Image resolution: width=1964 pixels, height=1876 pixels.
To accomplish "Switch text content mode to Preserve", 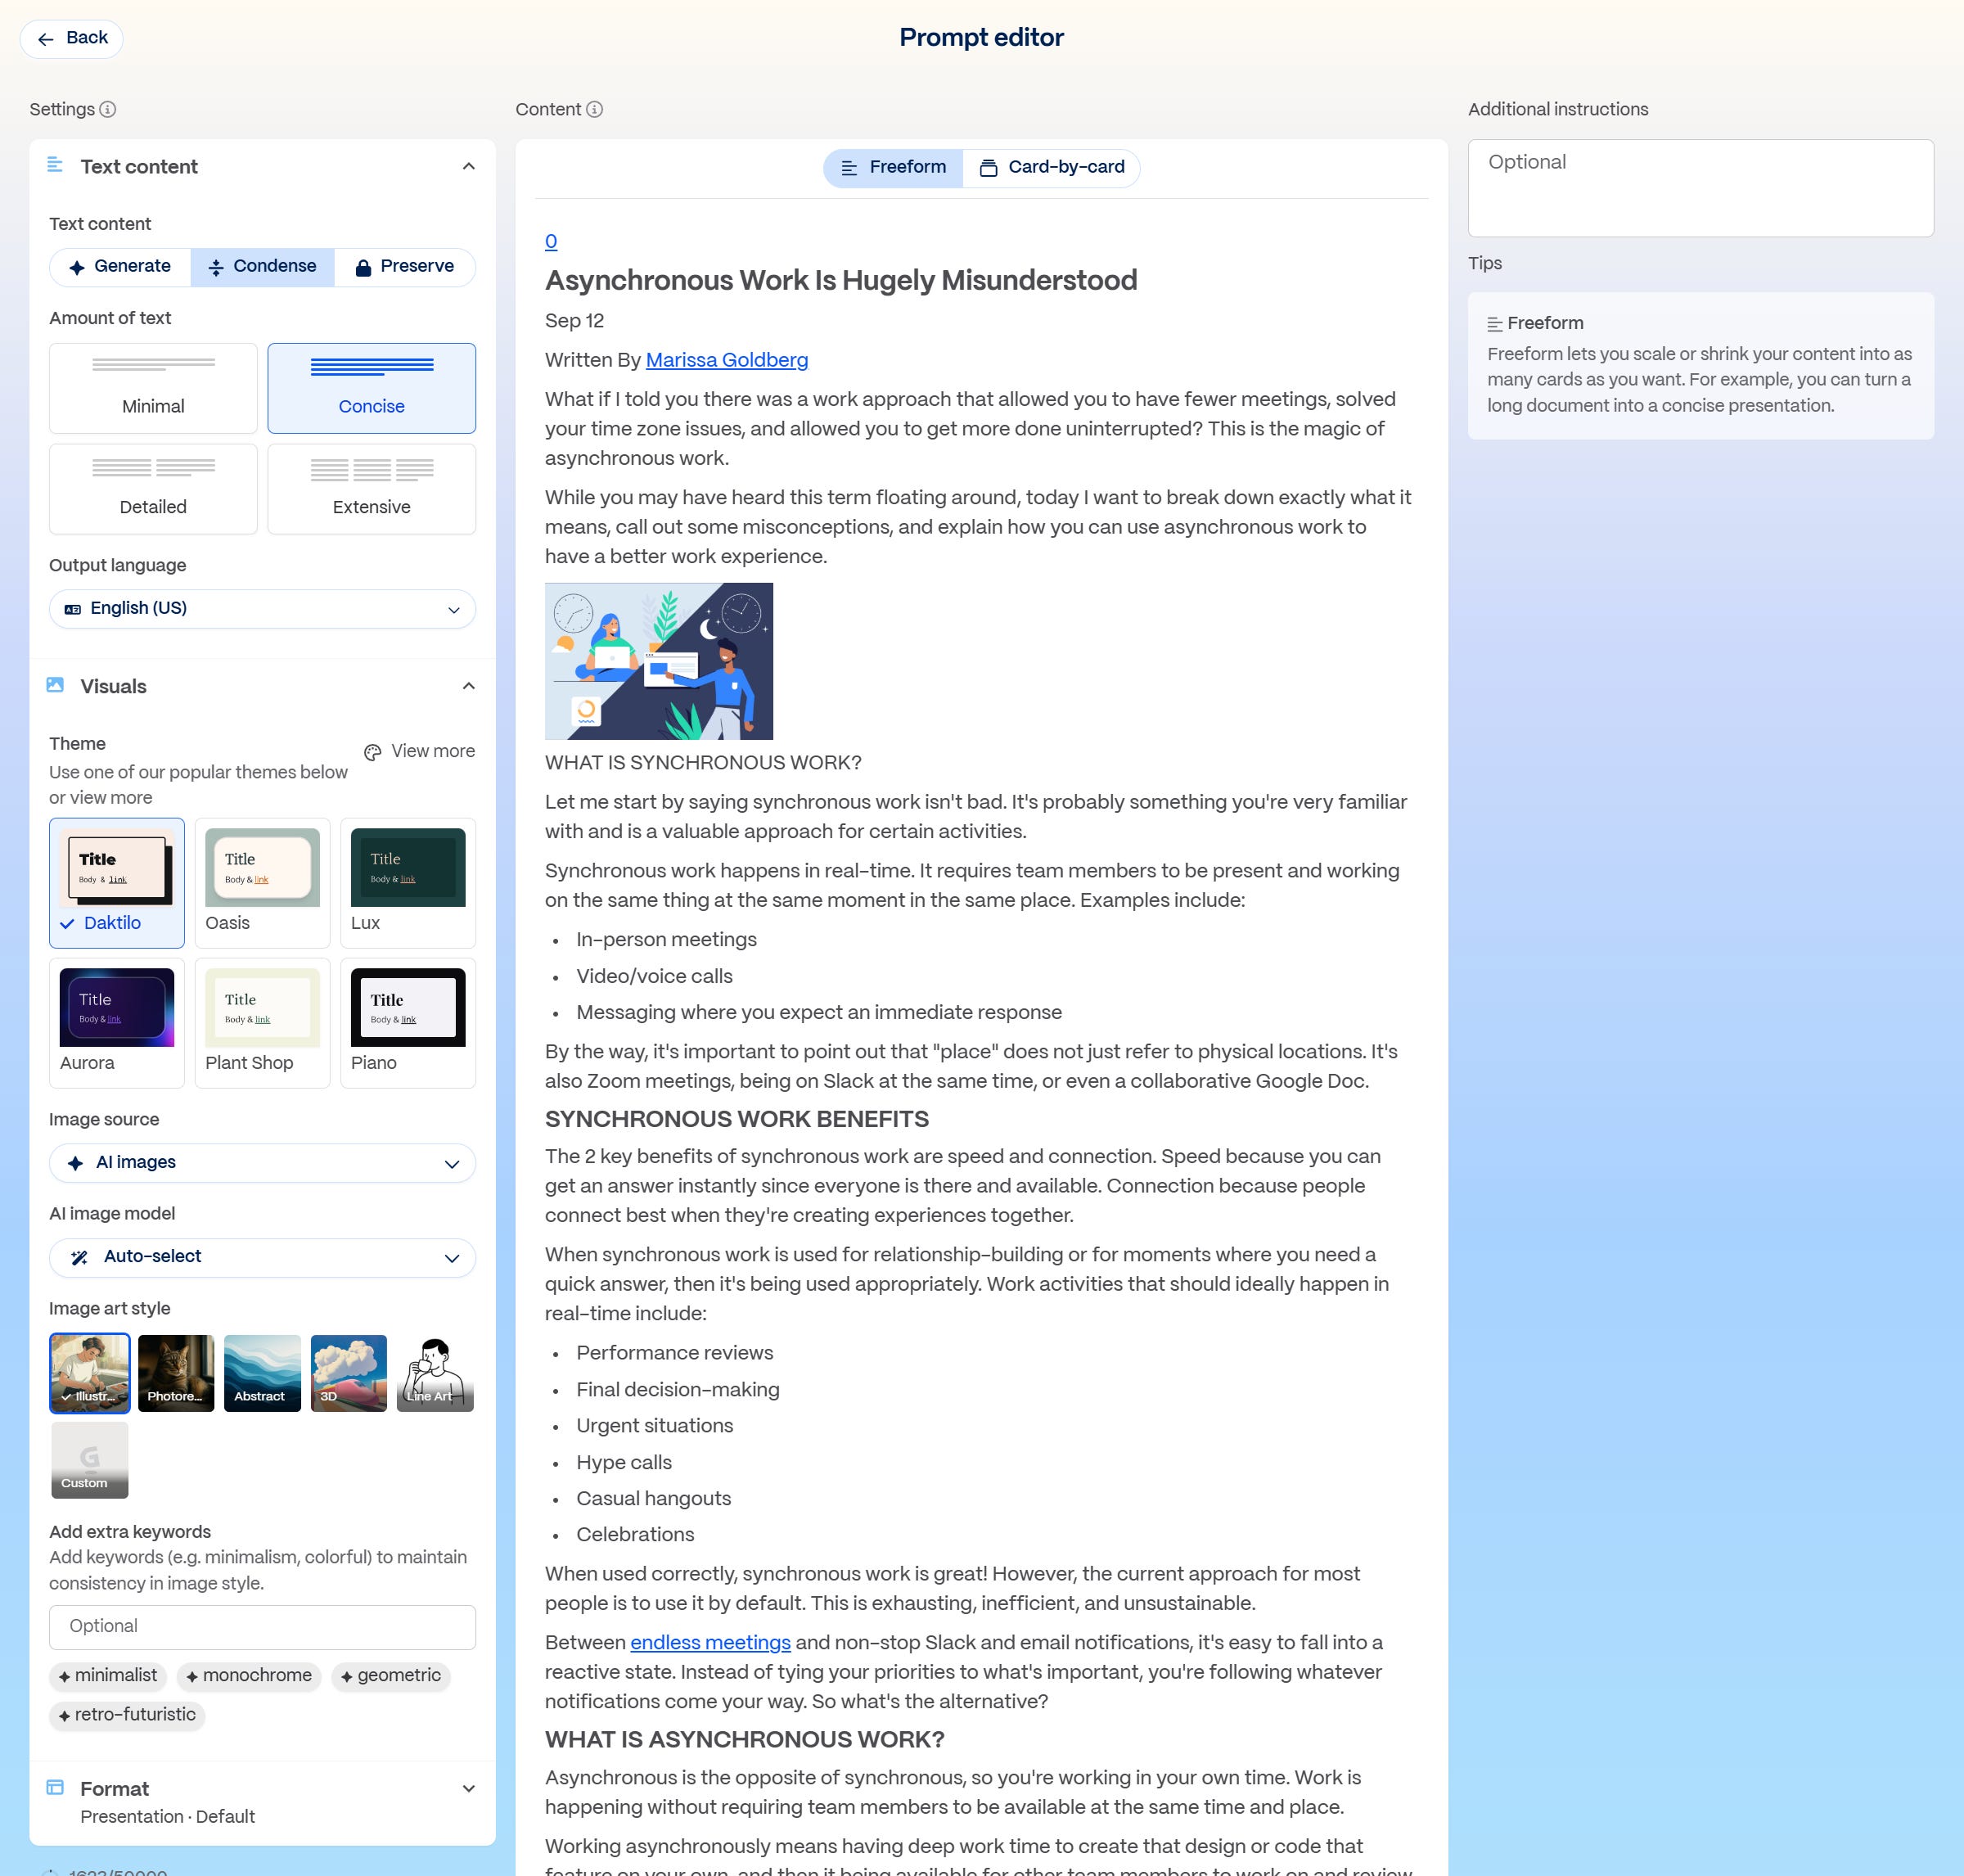I will [x=404, y=267].
